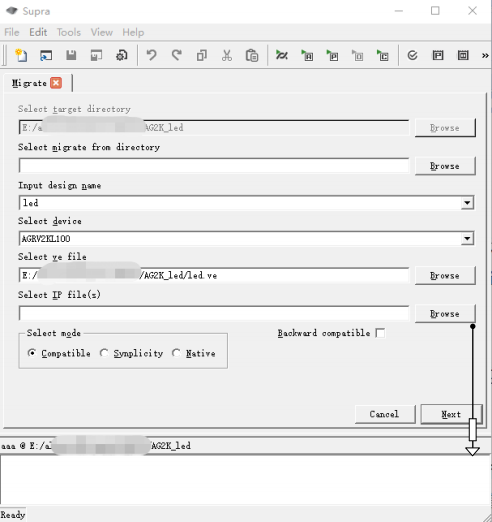Select the Native mode radio button

coord(176,353)
